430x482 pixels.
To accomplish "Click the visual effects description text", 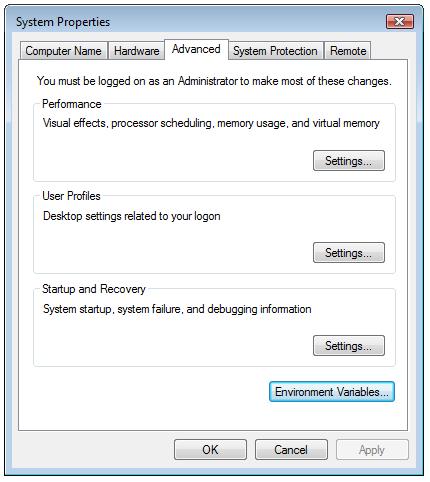I will (211, 123).
